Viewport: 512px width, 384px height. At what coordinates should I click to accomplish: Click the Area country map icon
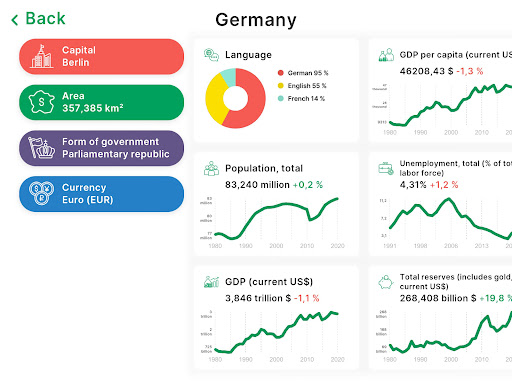(42, 102)
